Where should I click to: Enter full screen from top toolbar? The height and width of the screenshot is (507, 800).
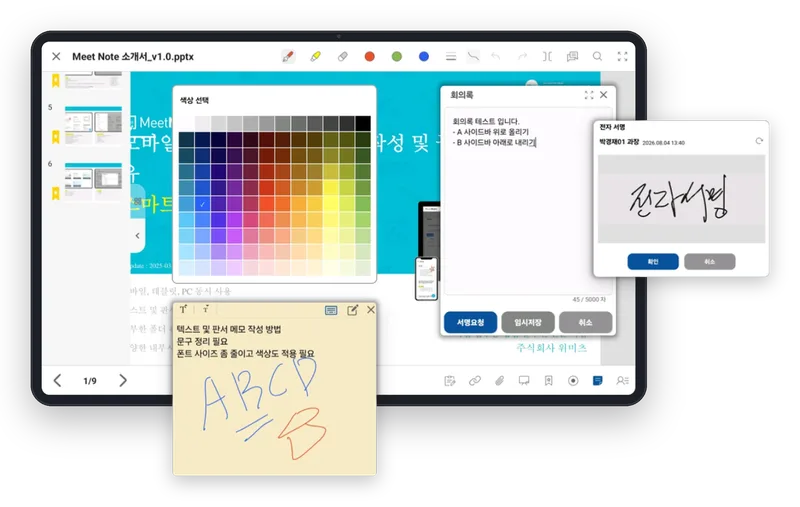[622, 56]
